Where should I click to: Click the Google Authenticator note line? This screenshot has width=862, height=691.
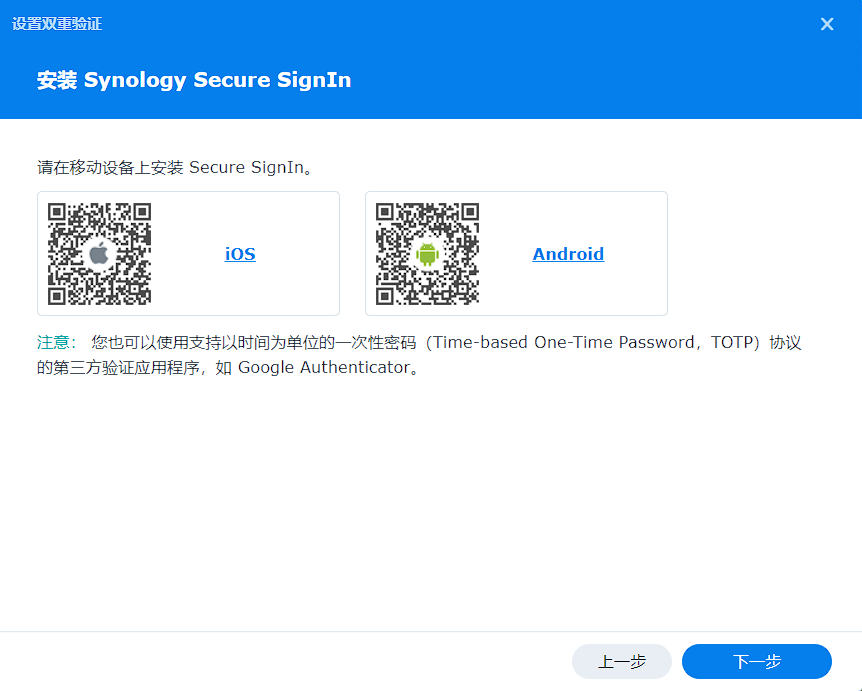[x=228, y=367]
